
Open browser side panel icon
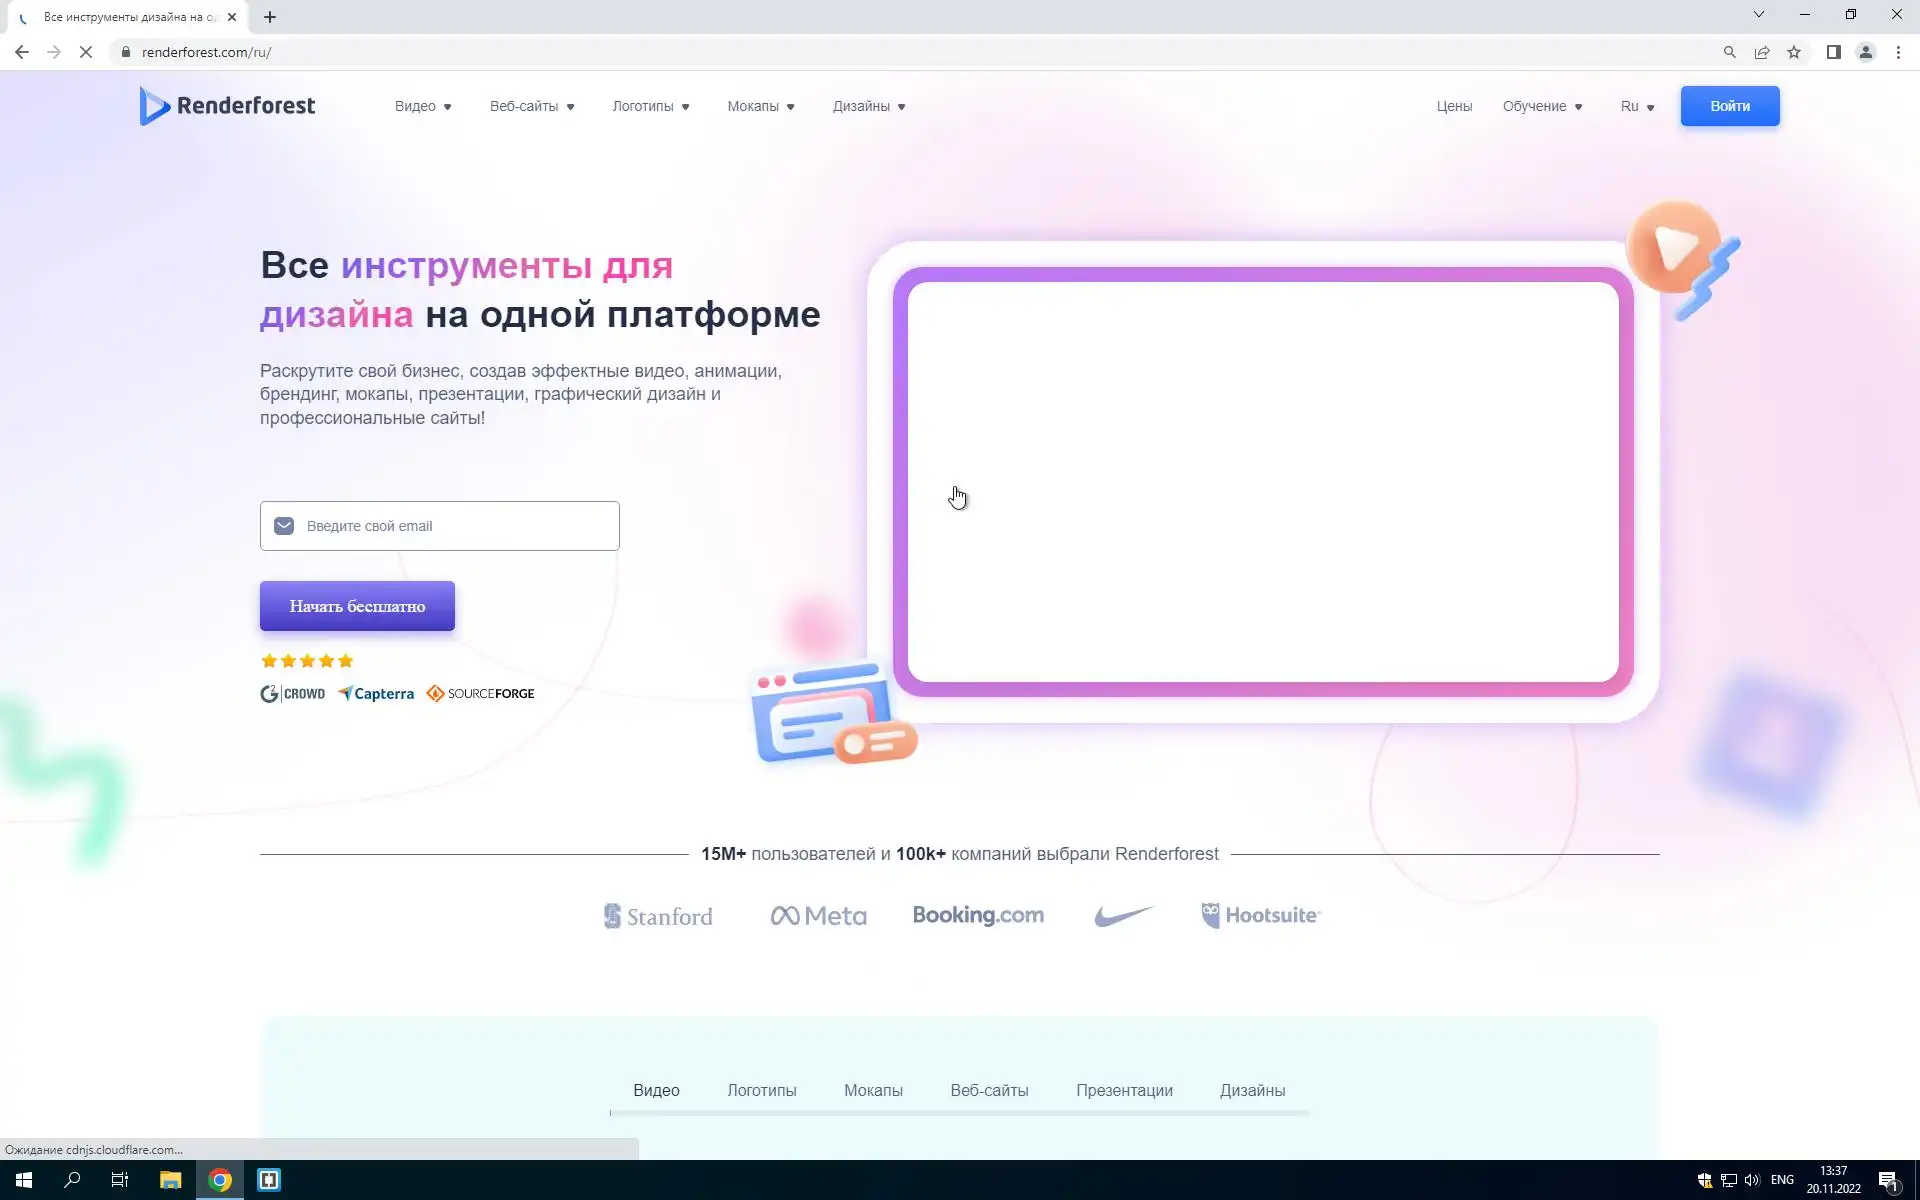point(1833,52)
